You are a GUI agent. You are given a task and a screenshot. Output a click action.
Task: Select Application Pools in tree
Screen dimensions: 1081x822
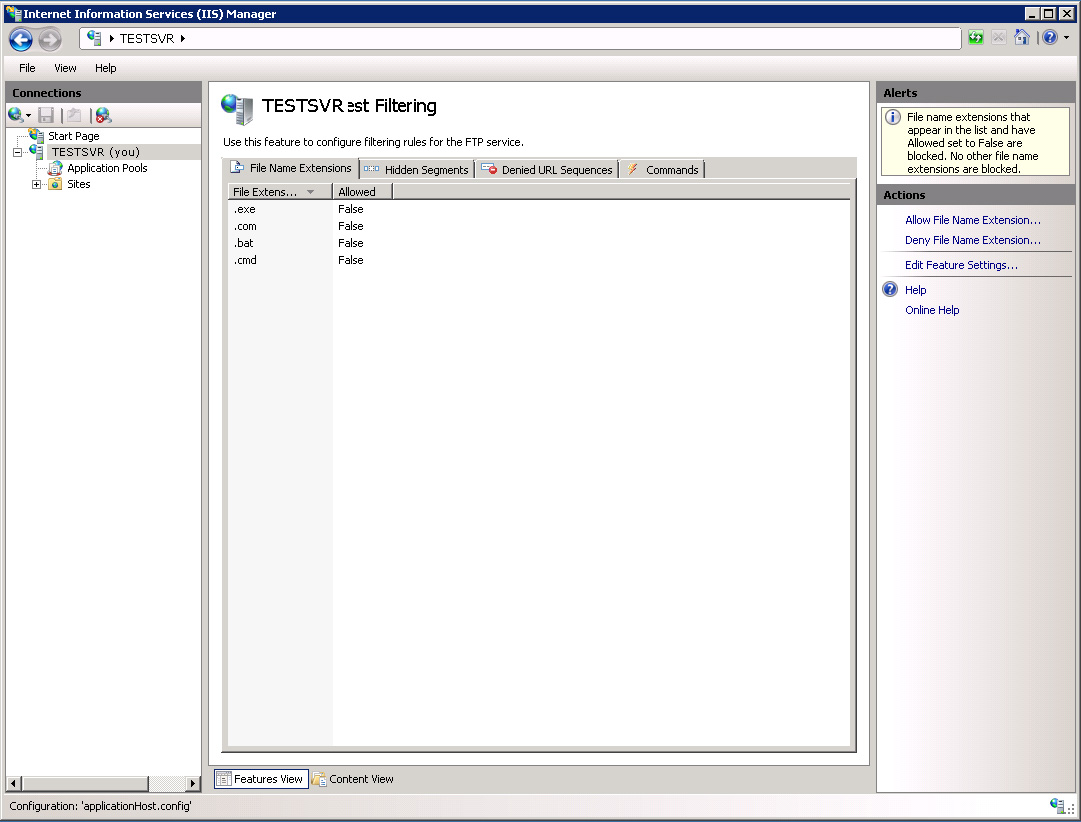coord(107,168)
